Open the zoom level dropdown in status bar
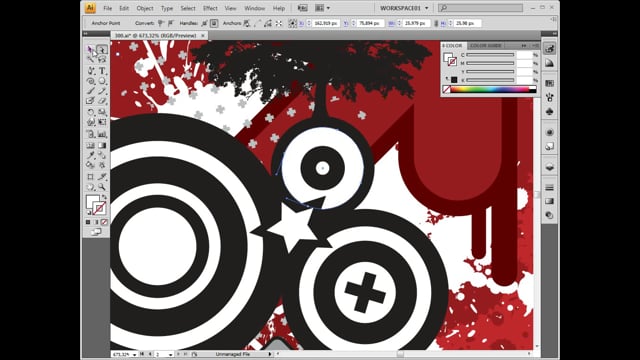This screenshot has width=640, height=360. tap(135, 355)
